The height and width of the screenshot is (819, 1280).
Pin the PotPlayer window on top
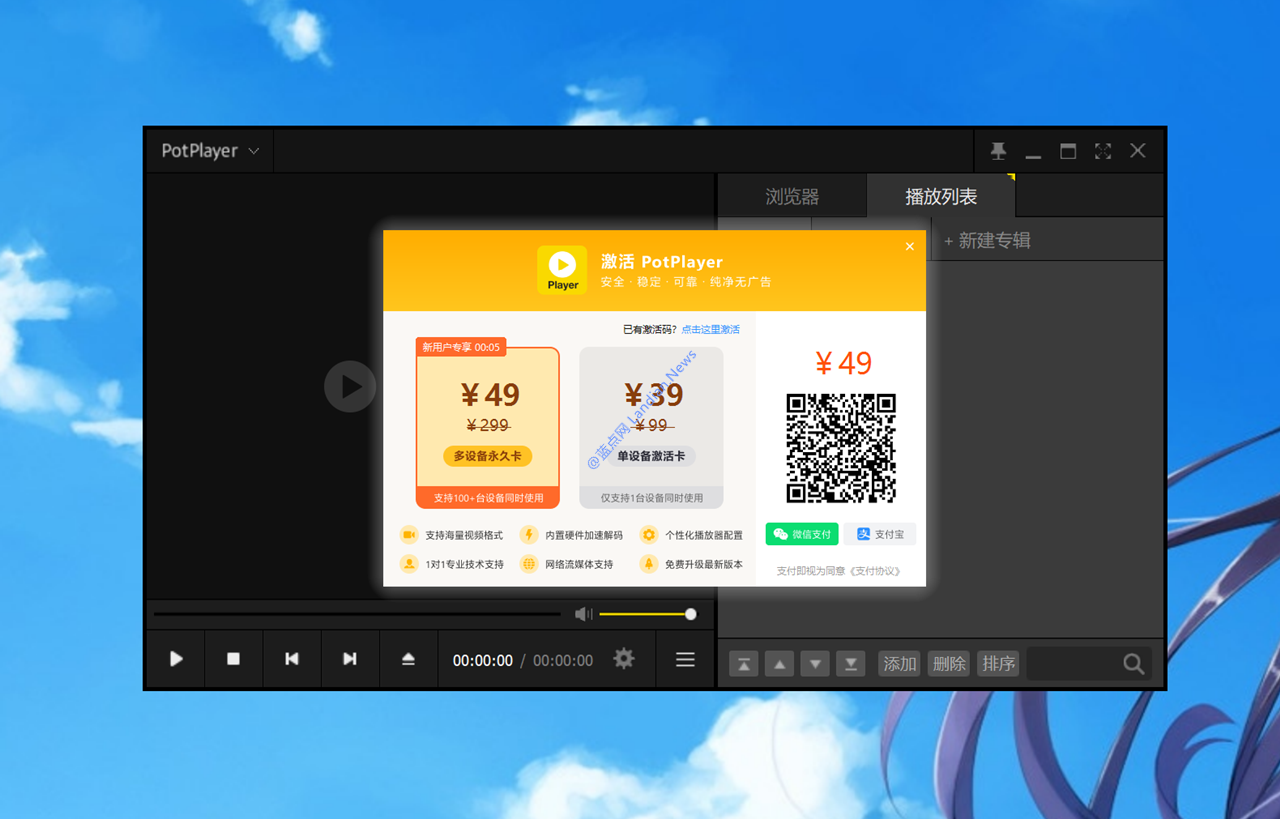(998, 151)
